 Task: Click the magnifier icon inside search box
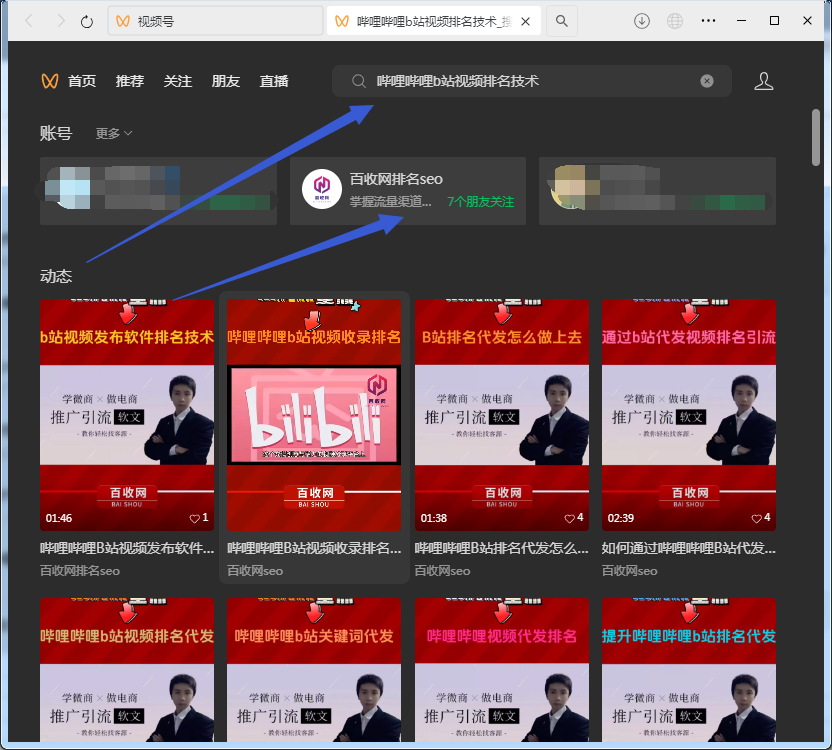pyautogui.click(x=359, y=81)
